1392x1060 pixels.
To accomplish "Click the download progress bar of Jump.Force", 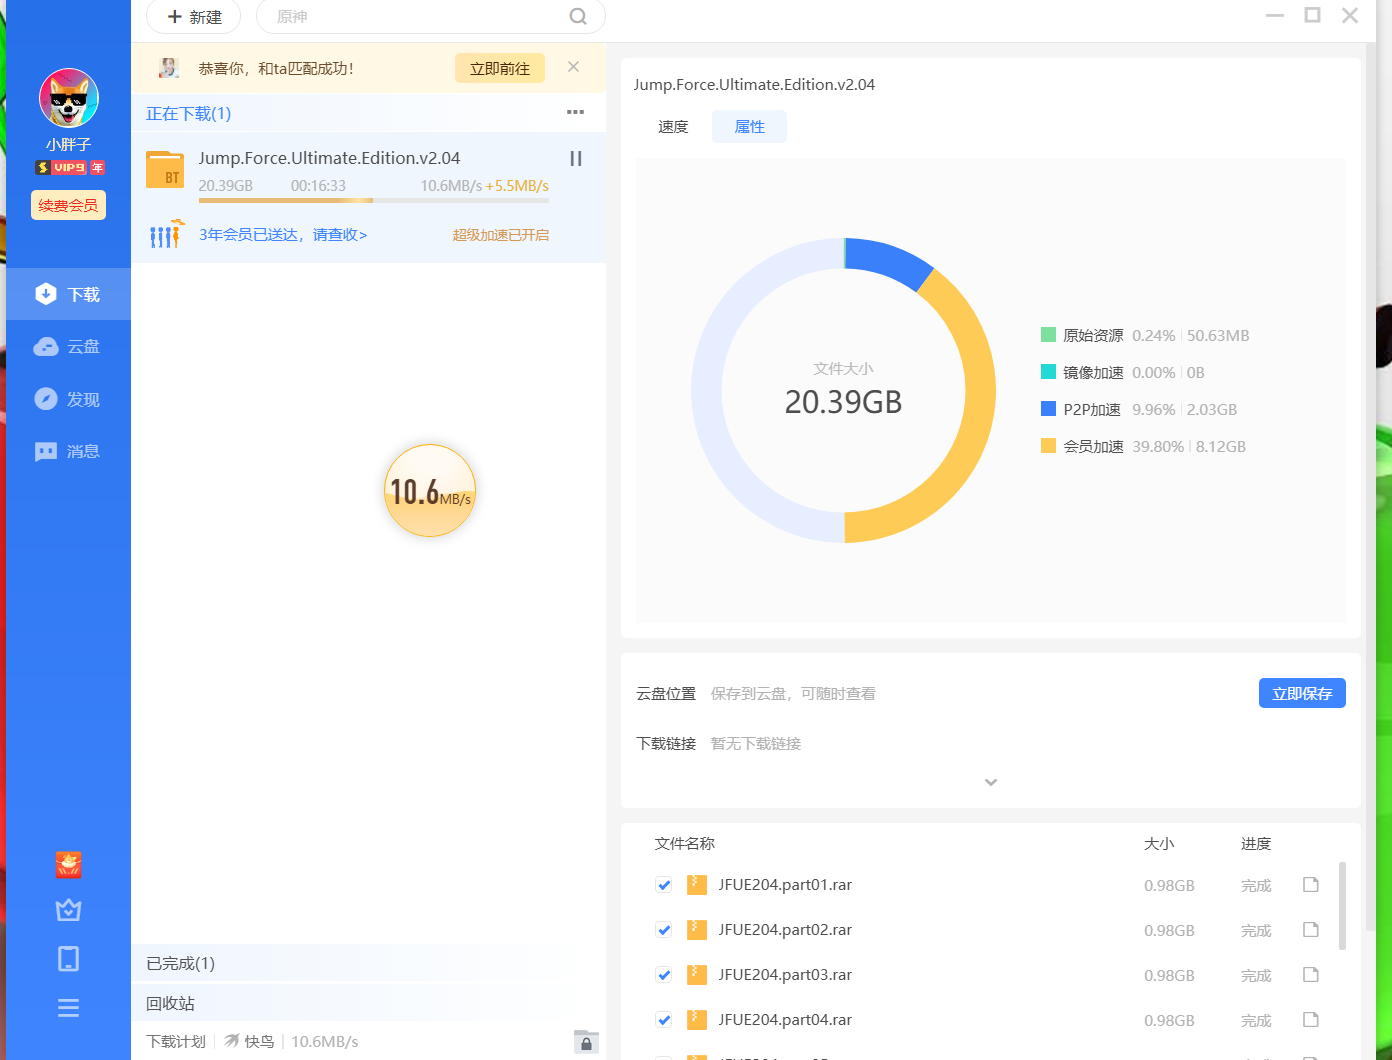I will 373,200.
